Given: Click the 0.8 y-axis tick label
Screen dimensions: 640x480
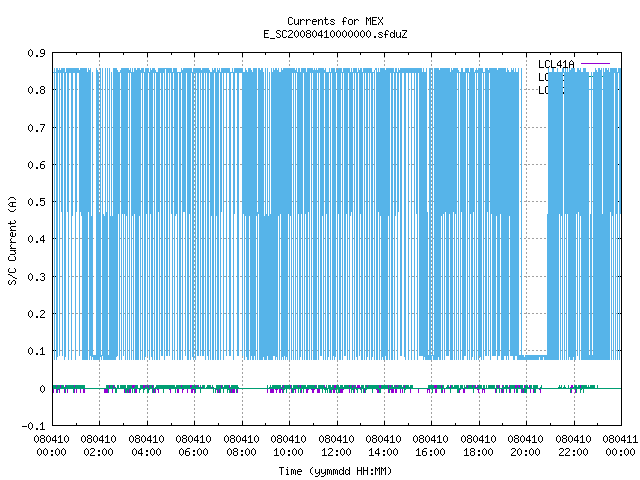Looking at the screenshot, I should pos(36,90).
